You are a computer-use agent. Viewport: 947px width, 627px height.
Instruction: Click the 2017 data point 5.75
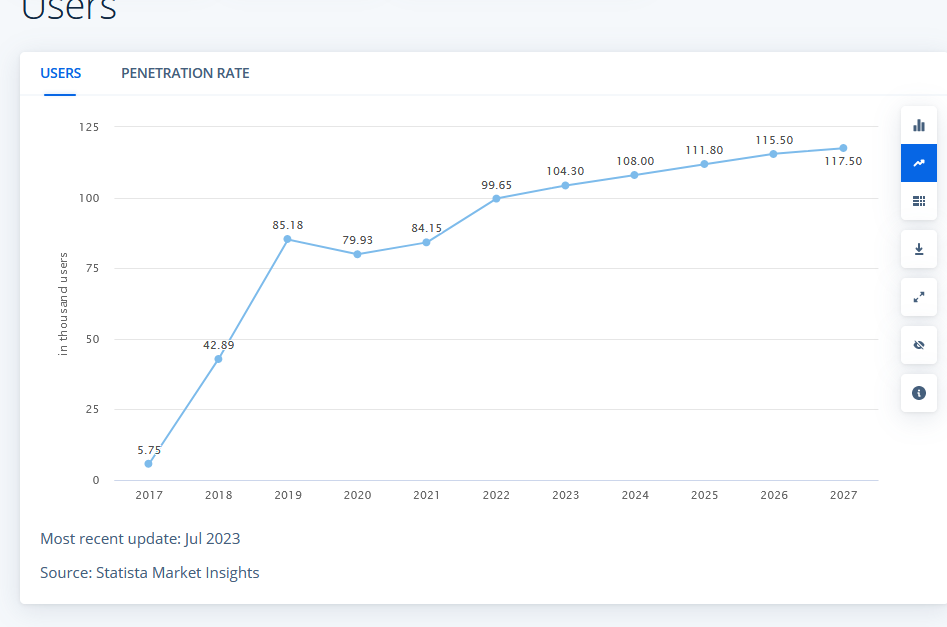(x=149, y=464)
